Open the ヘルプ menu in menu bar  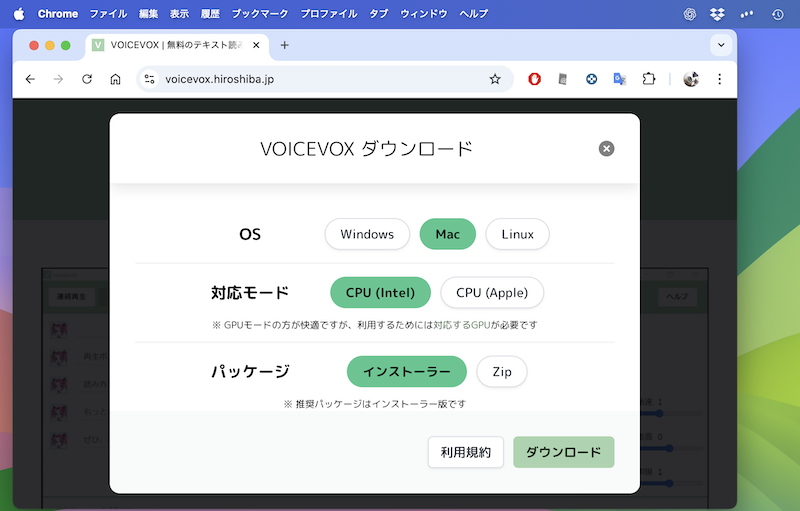click(473, 14)
